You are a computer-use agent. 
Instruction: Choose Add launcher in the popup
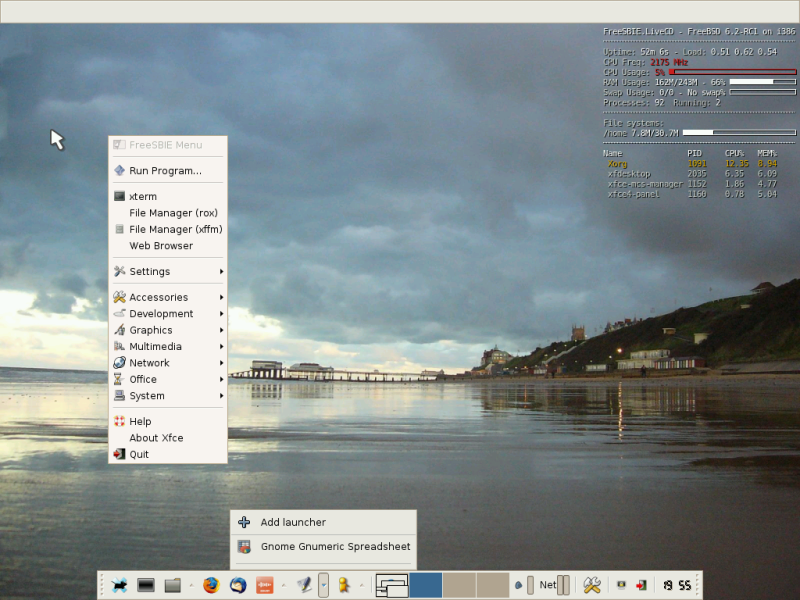(293, 522)
